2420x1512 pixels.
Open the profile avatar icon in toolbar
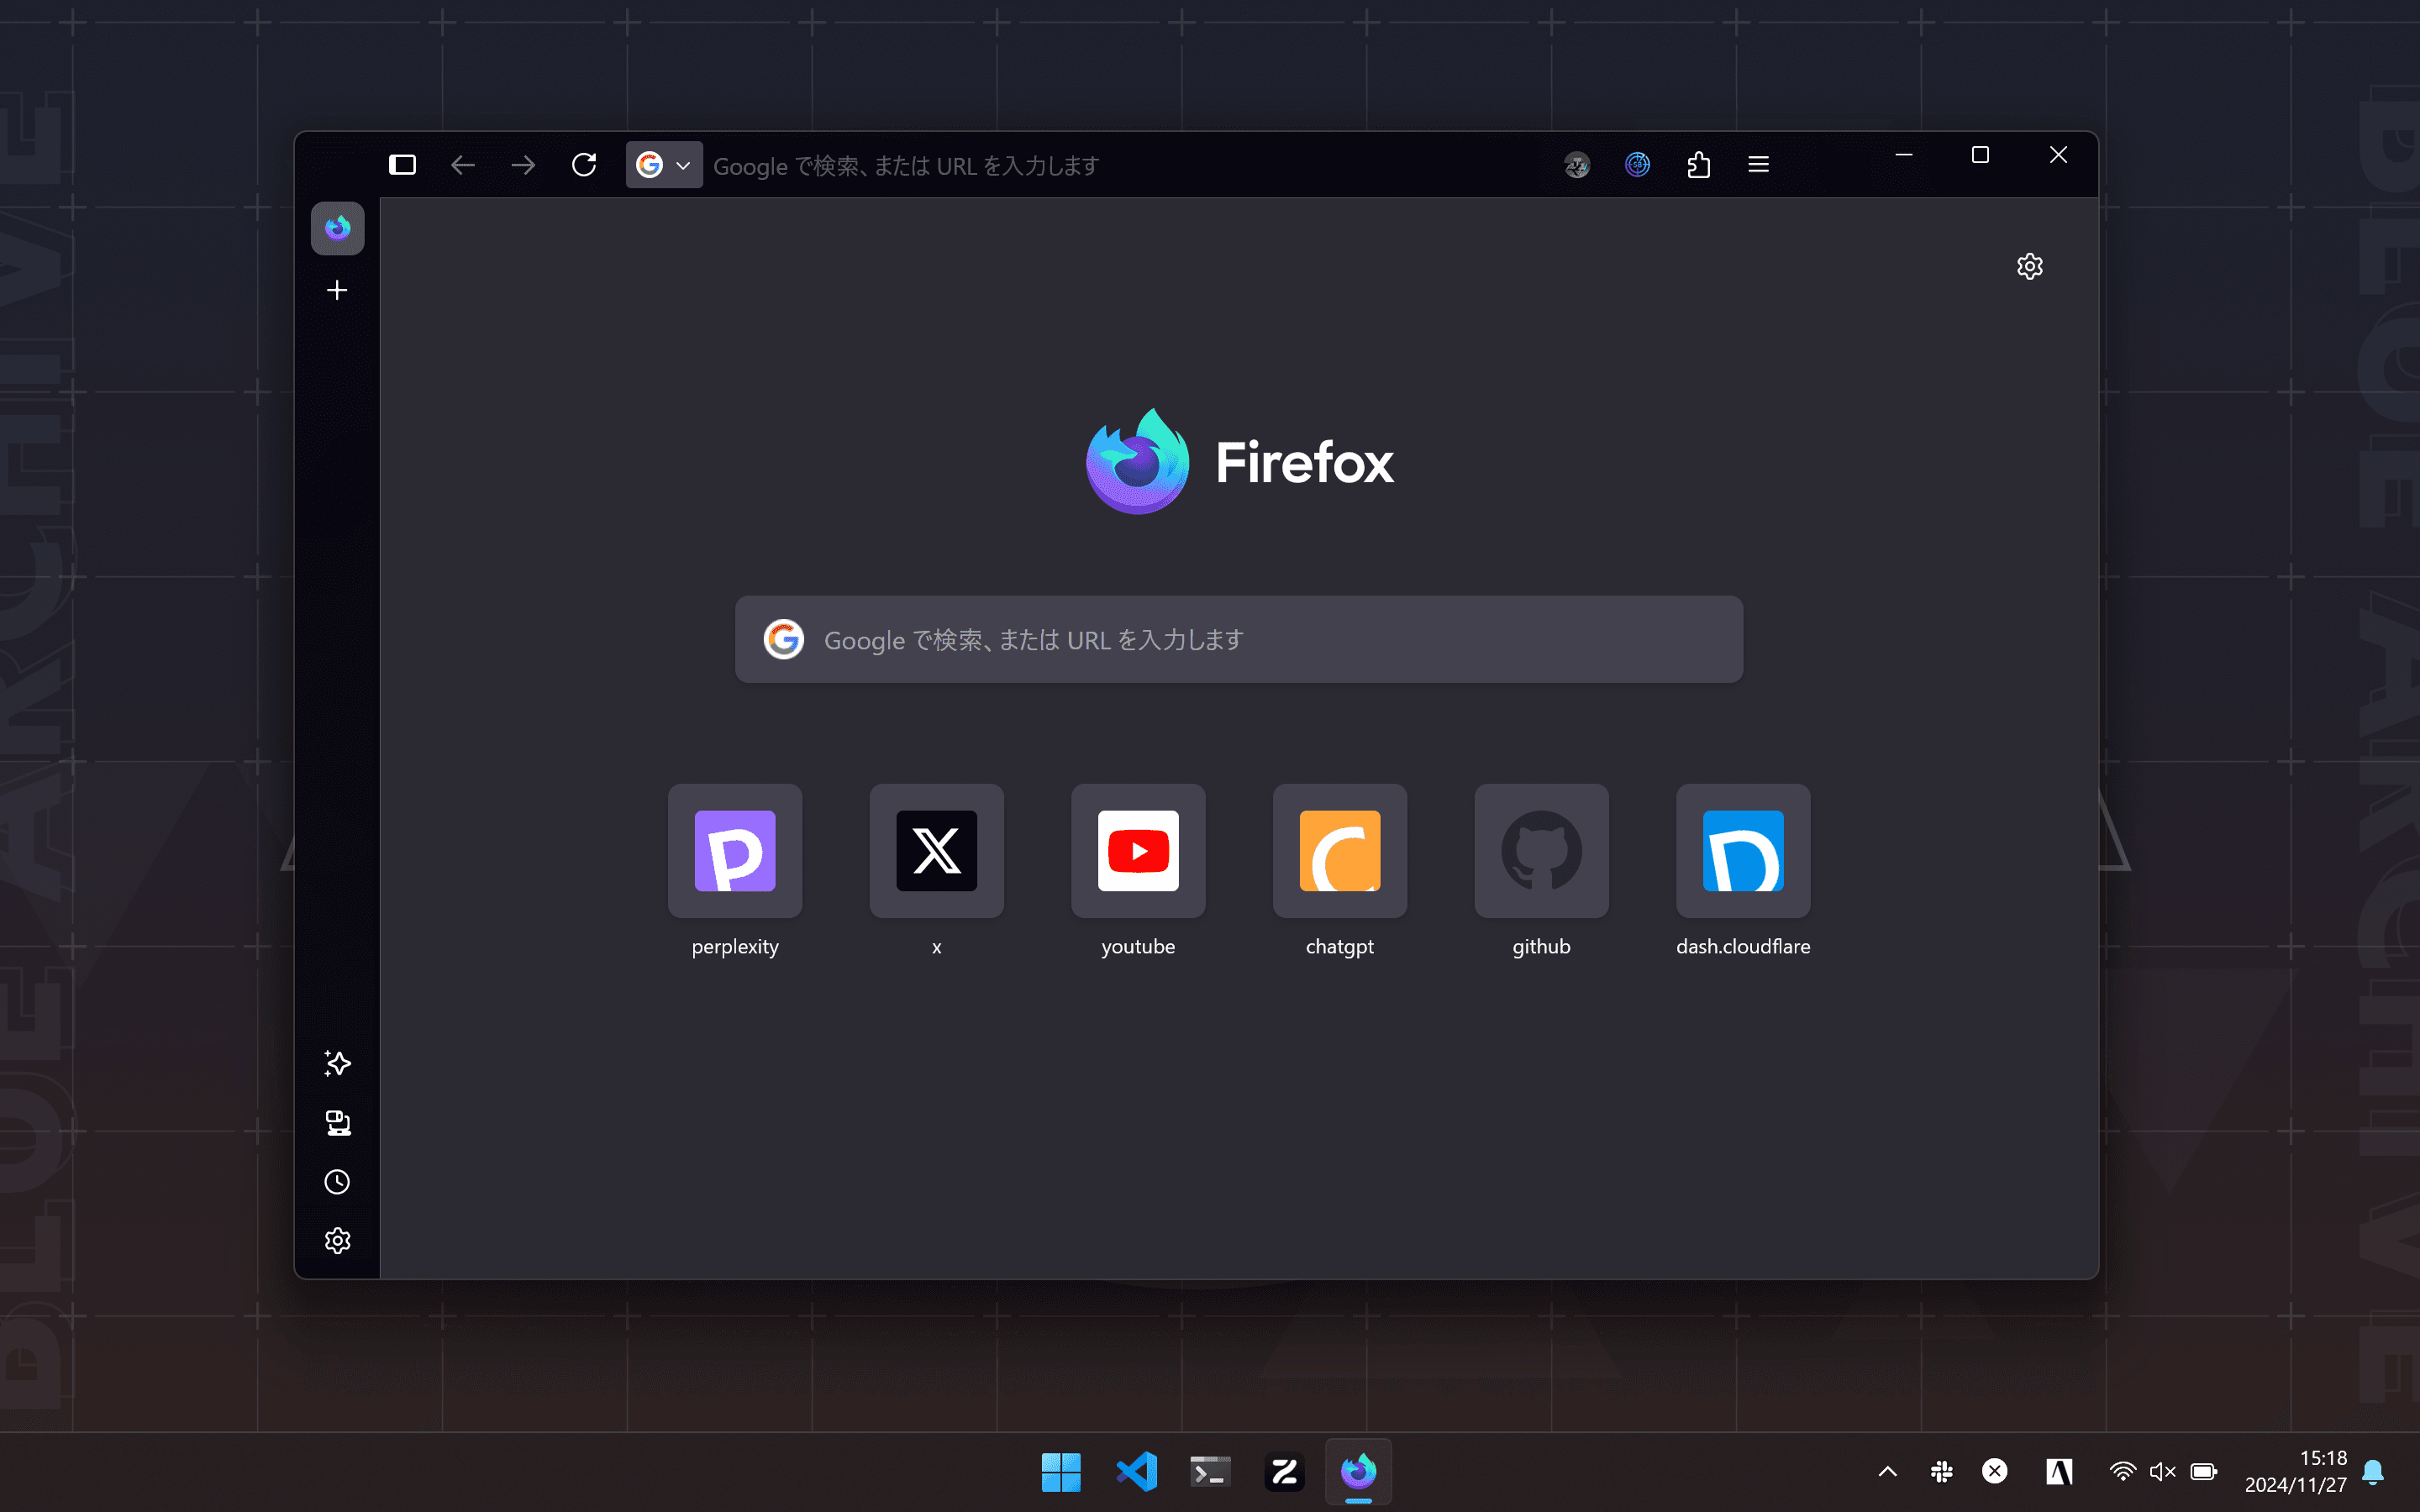(x=1577, y=165)
